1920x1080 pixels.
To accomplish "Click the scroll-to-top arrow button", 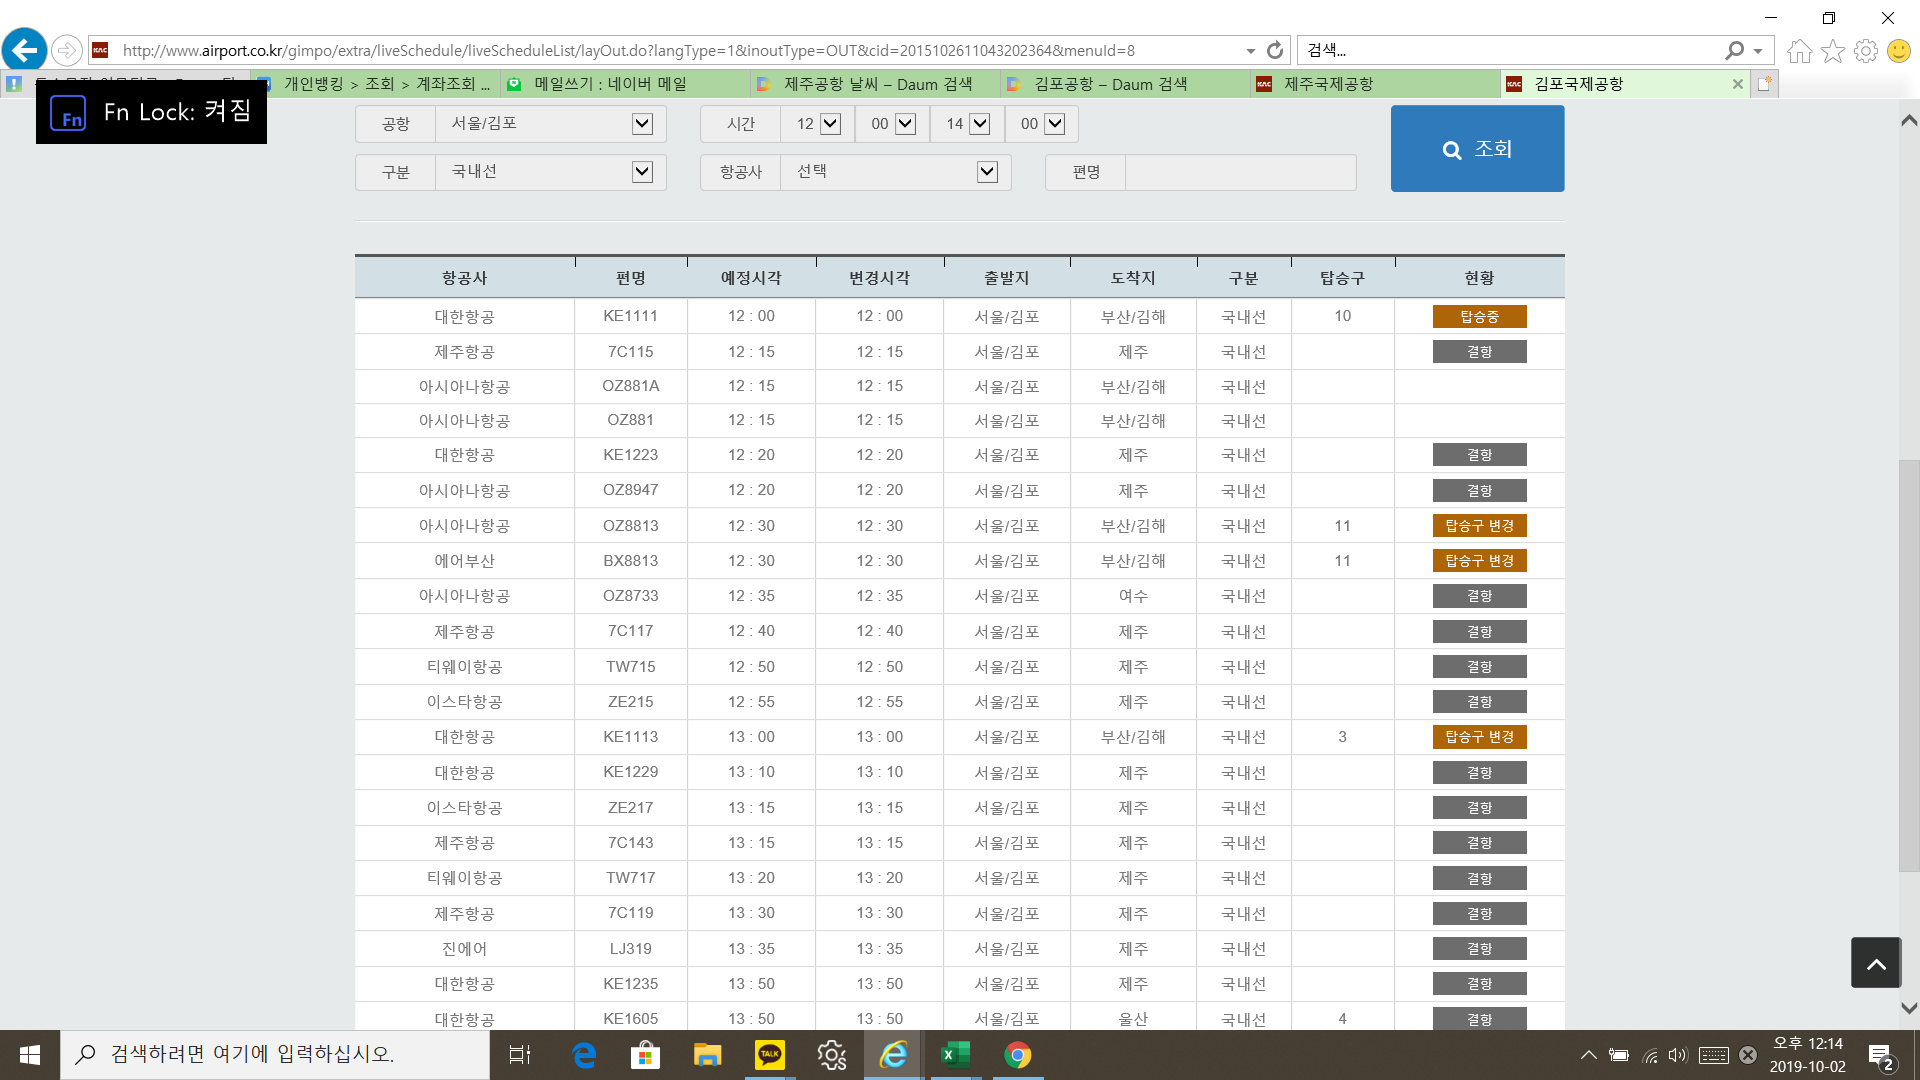I will (1875, 963).
